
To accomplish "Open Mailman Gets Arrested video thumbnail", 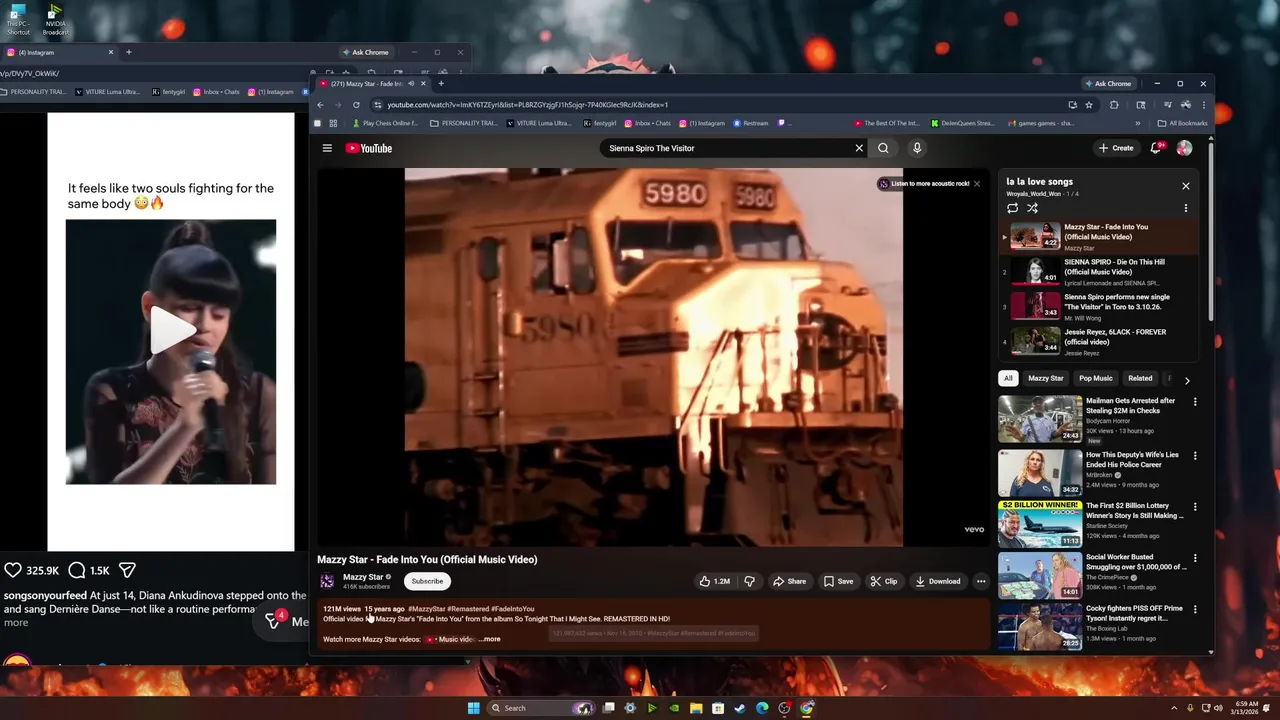I will point(1040,419).
